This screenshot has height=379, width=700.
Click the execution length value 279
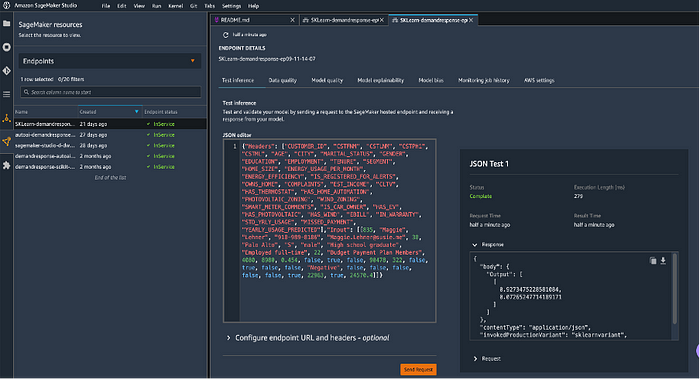coord(578,196)
